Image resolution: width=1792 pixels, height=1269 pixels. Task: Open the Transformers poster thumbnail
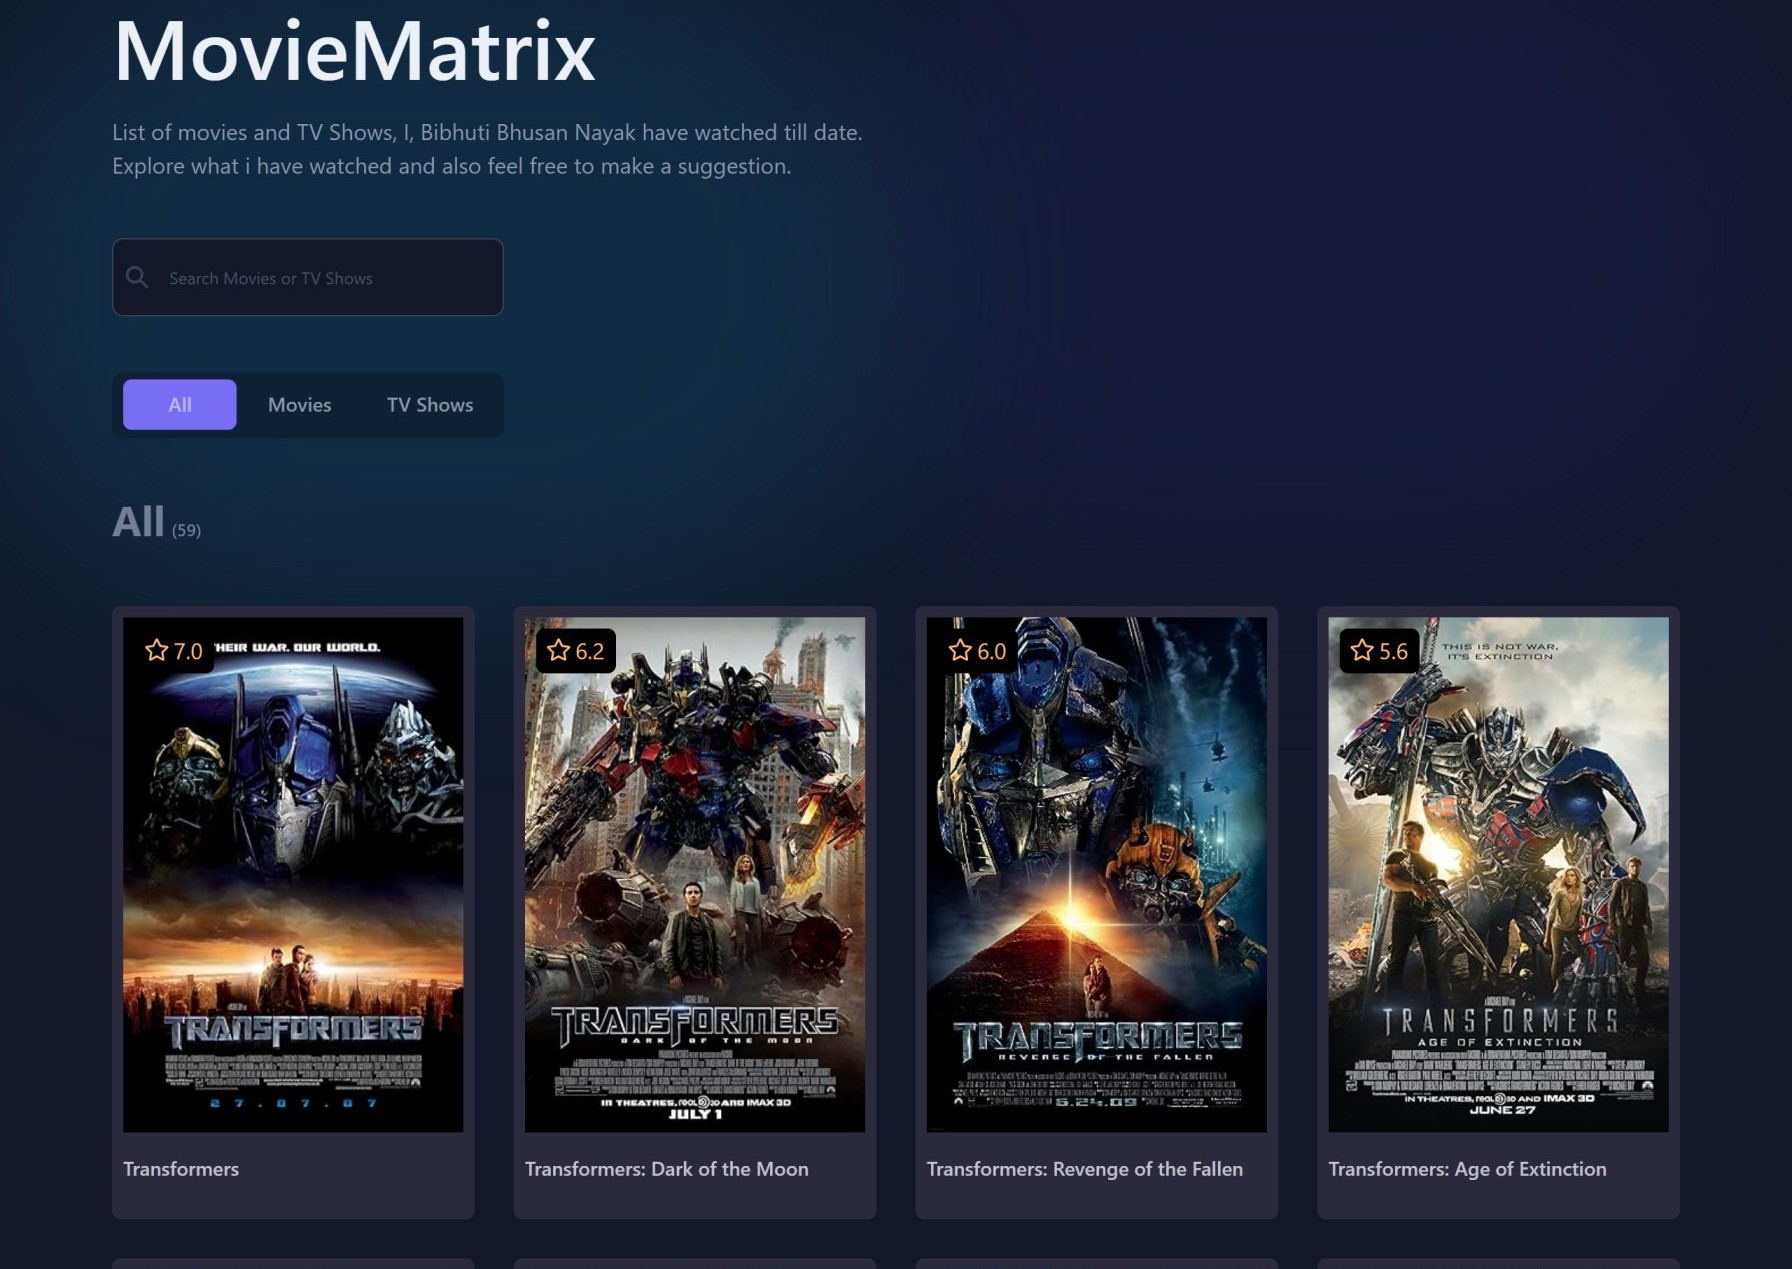click(x=293, y=874)
